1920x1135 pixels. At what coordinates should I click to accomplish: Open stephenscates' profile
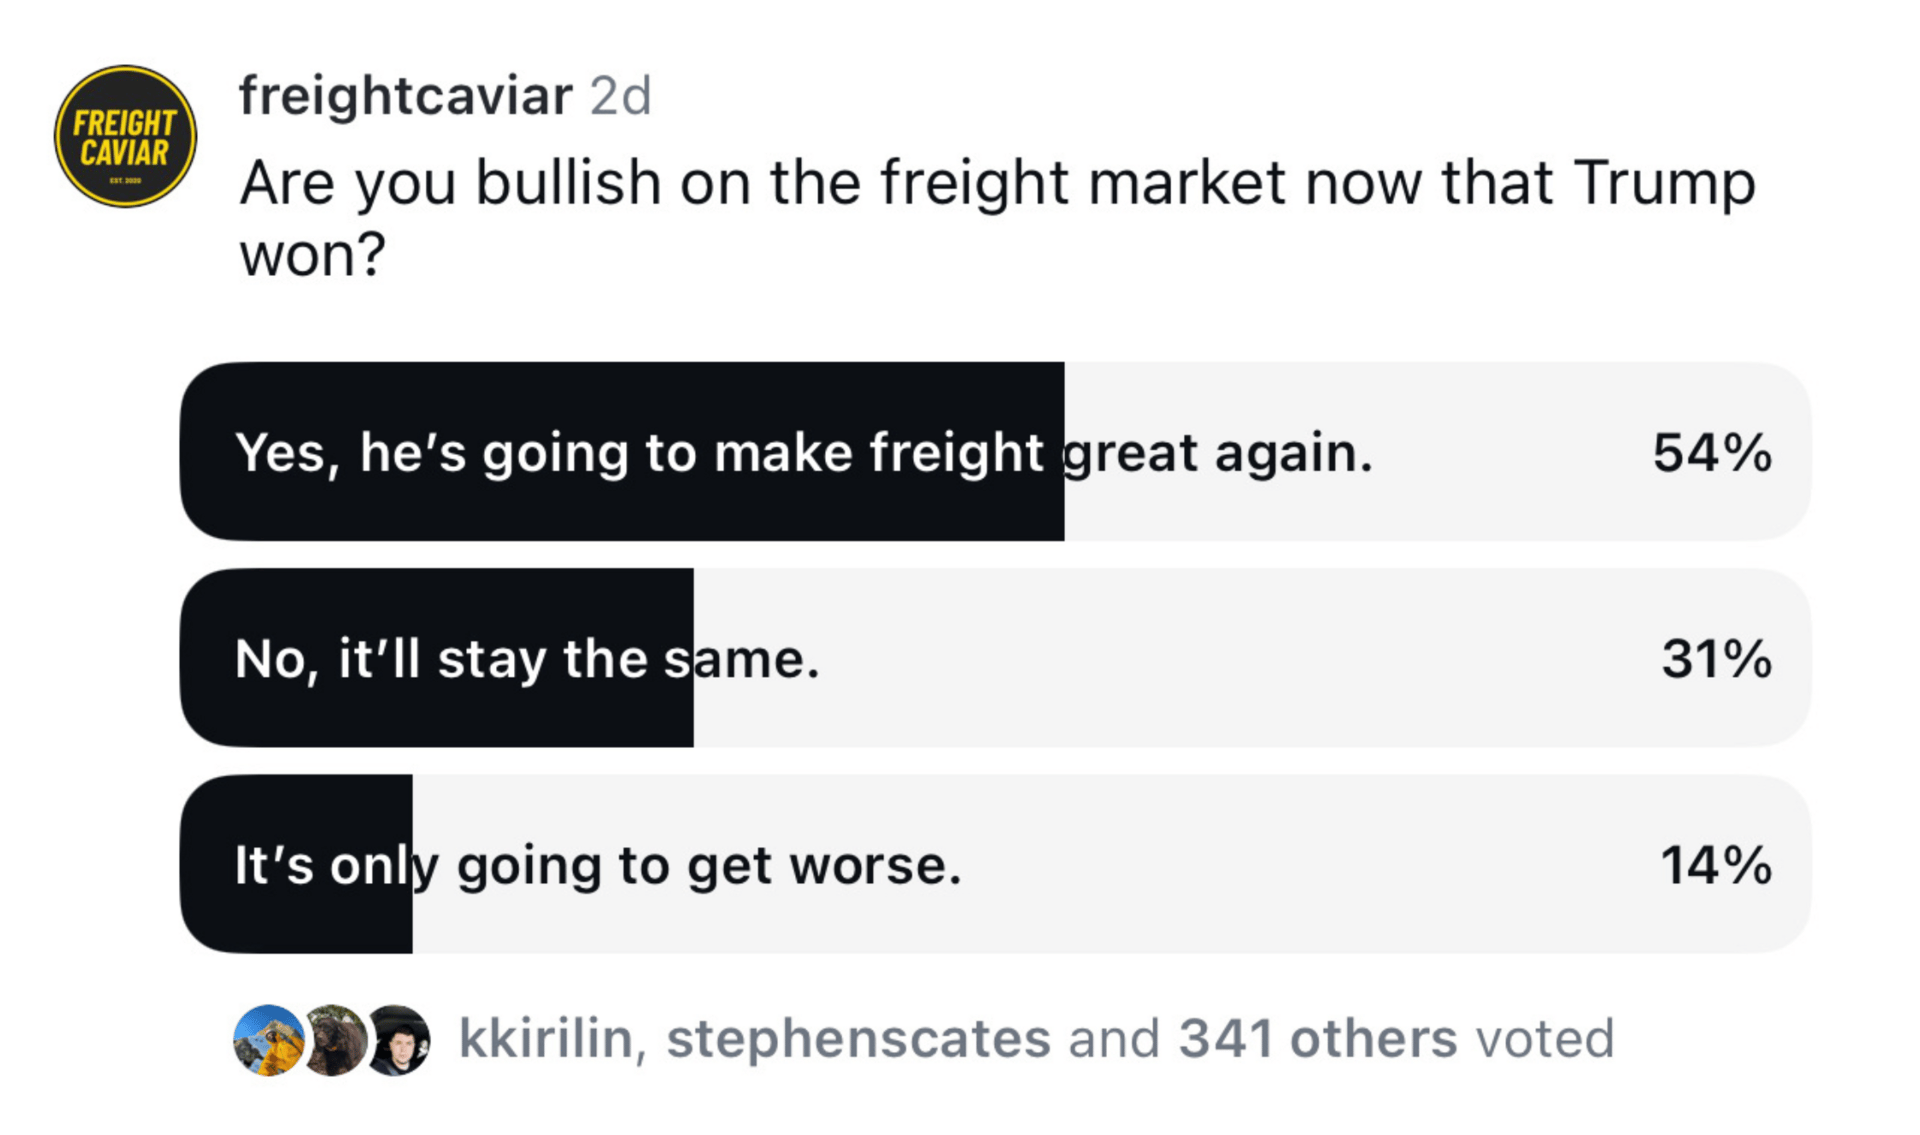(x=859, y=1038)
